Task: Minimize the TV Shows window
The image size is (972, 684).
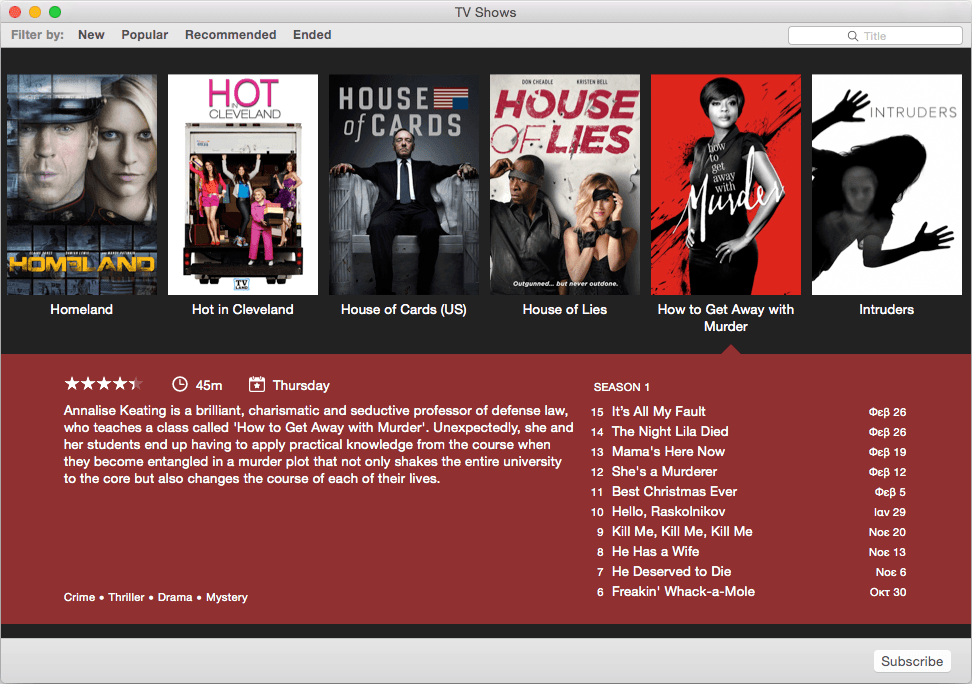Action: pyautogui.click(x=35, y=12)
